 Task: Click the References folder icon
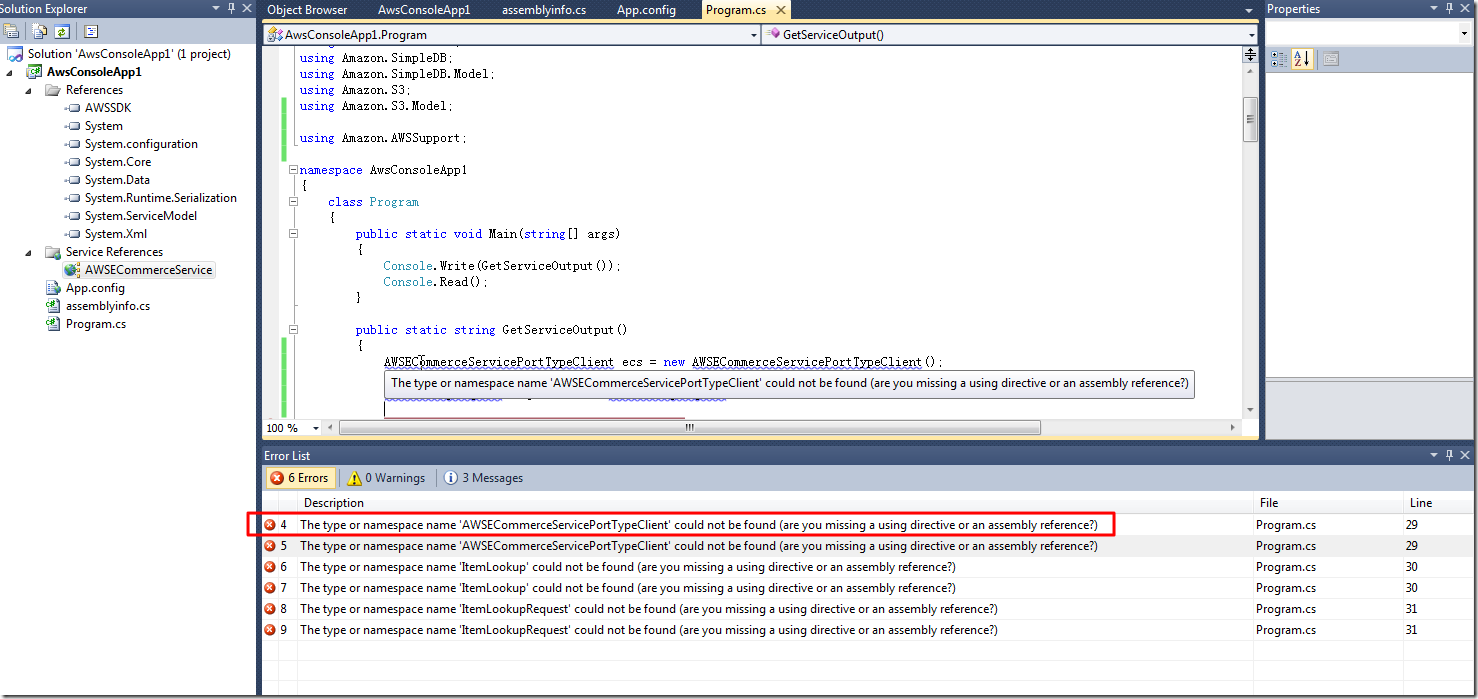point(54,90)
